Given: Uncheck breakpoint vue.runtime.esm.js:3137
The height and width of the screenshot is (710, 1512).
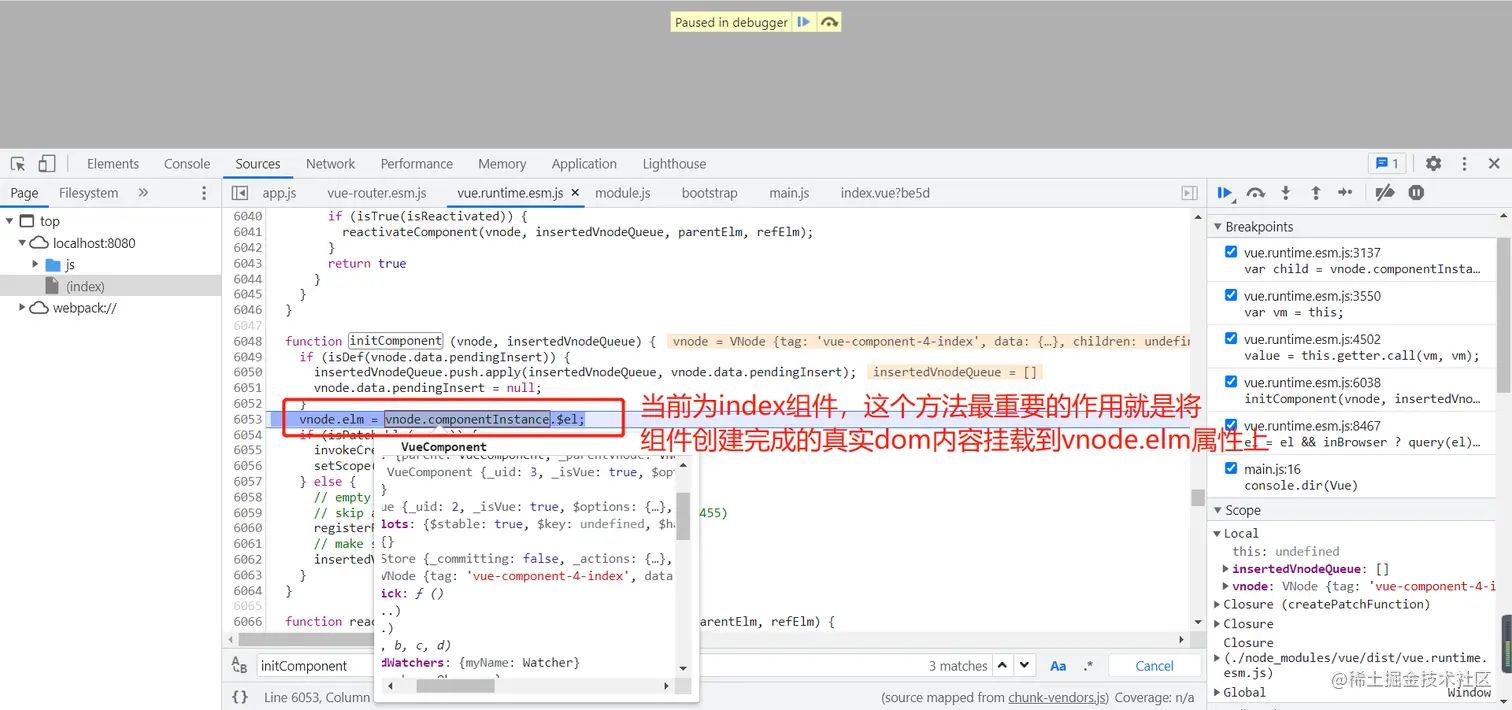Looking at the screenshot, I should coord(1230,252).
